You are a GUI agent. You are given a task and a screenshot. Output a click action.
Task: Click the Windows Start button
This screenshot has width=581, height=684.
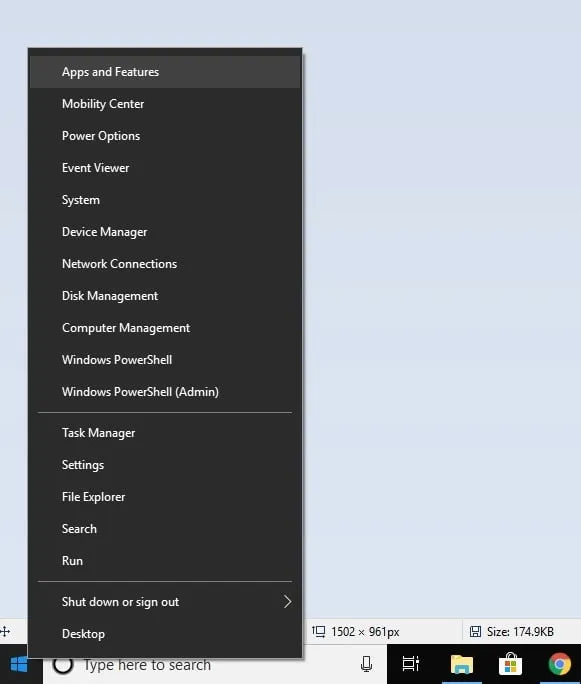21,664
